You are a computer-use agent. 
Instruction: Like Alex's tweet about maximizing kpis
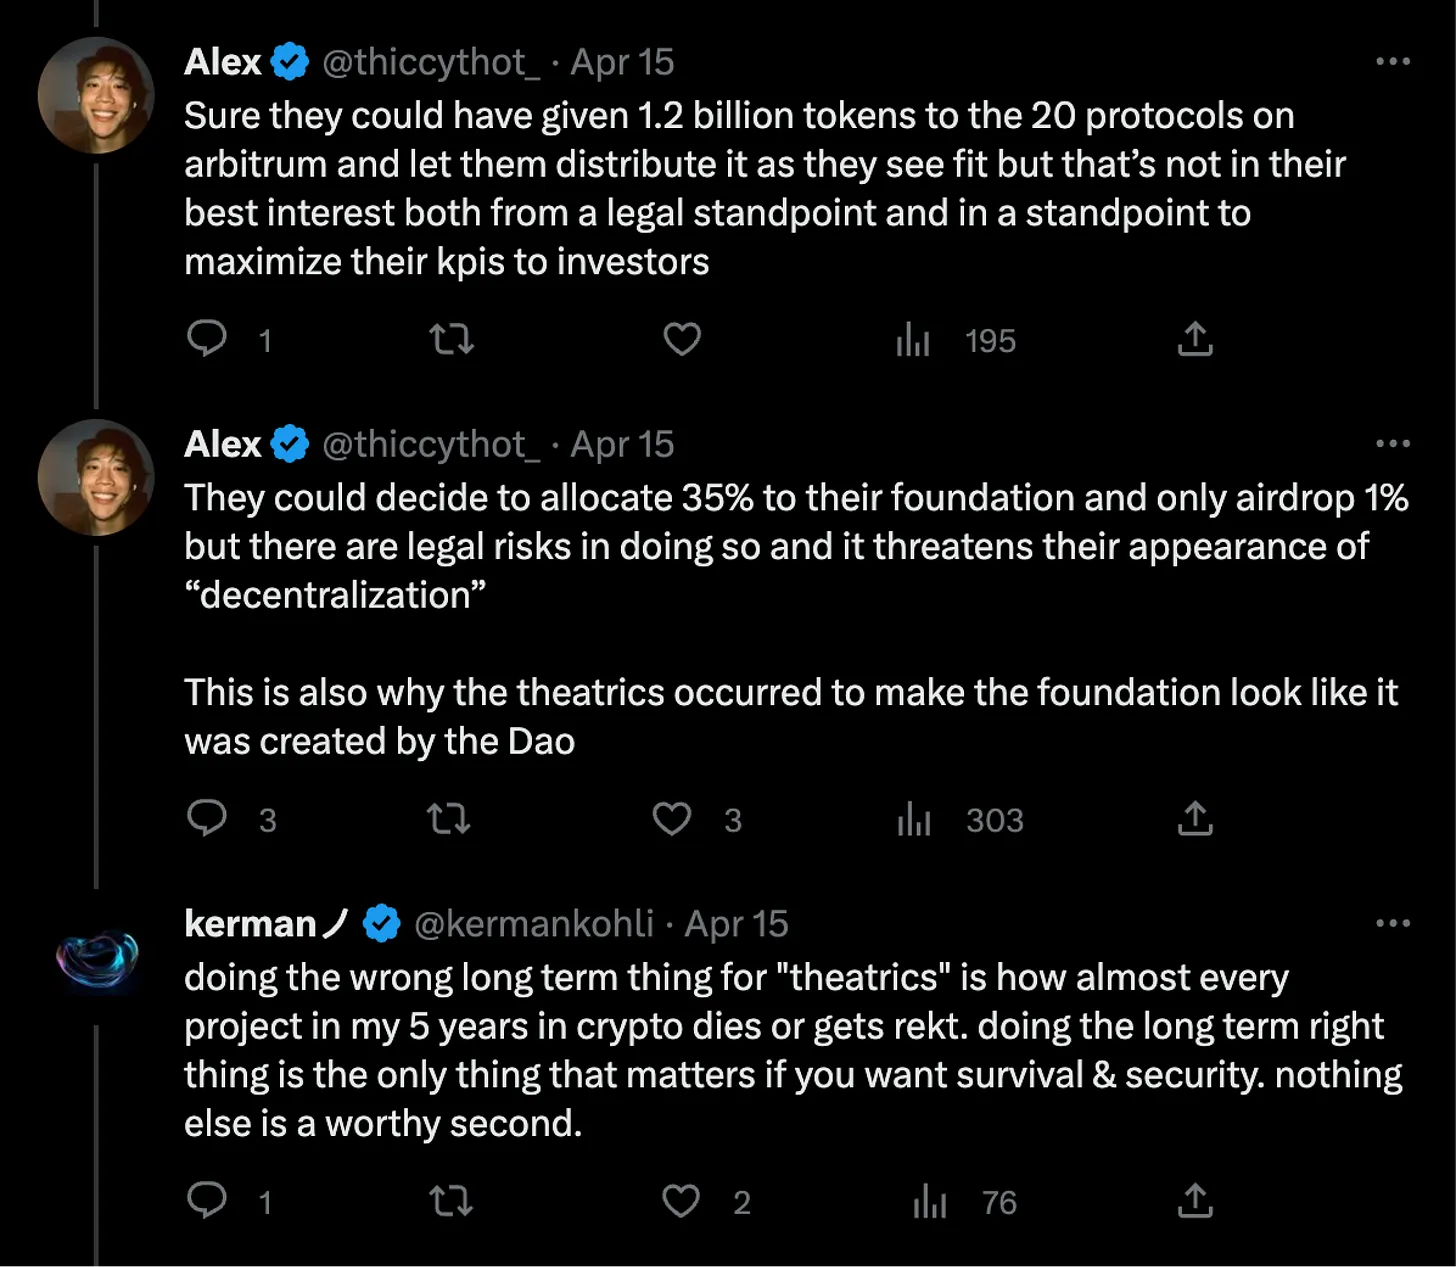682,340
